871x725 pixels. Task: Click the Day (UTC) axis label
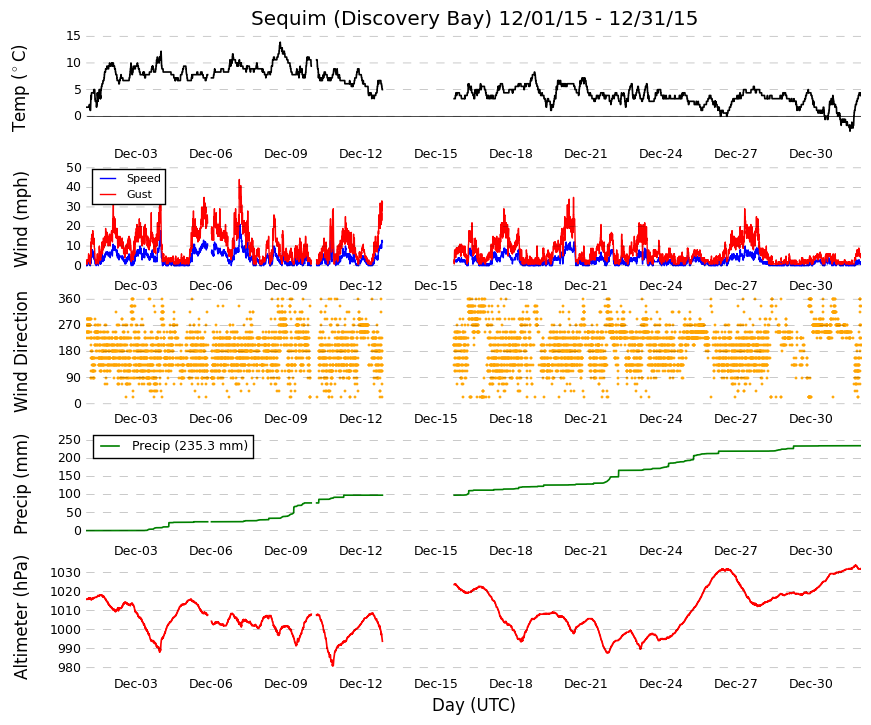tap(474, 705)
